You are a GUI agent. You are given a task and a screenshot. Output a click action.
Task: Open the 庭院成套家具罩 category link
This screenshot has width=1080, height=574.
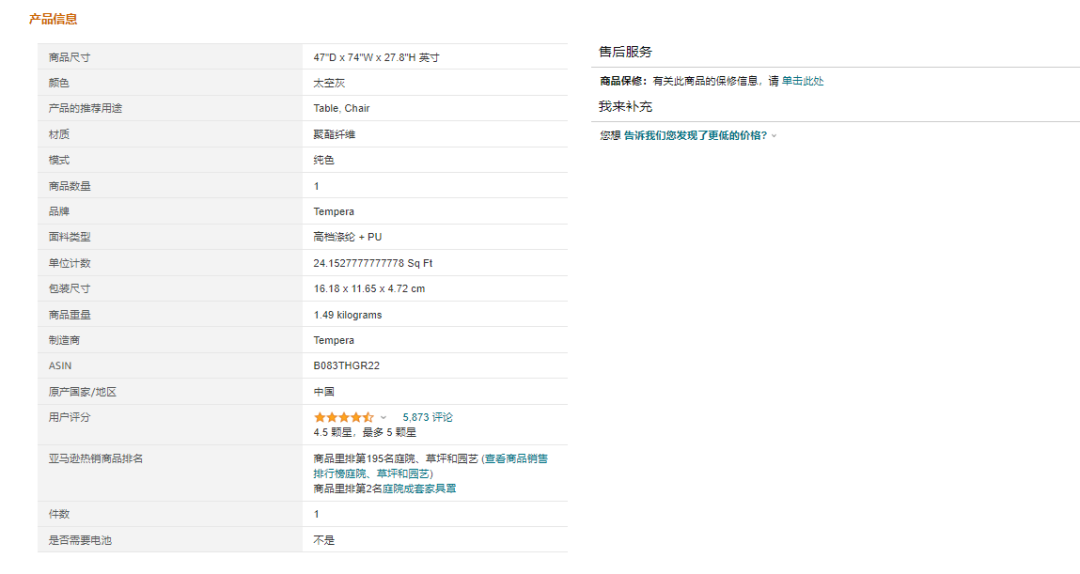coord(419,489)
